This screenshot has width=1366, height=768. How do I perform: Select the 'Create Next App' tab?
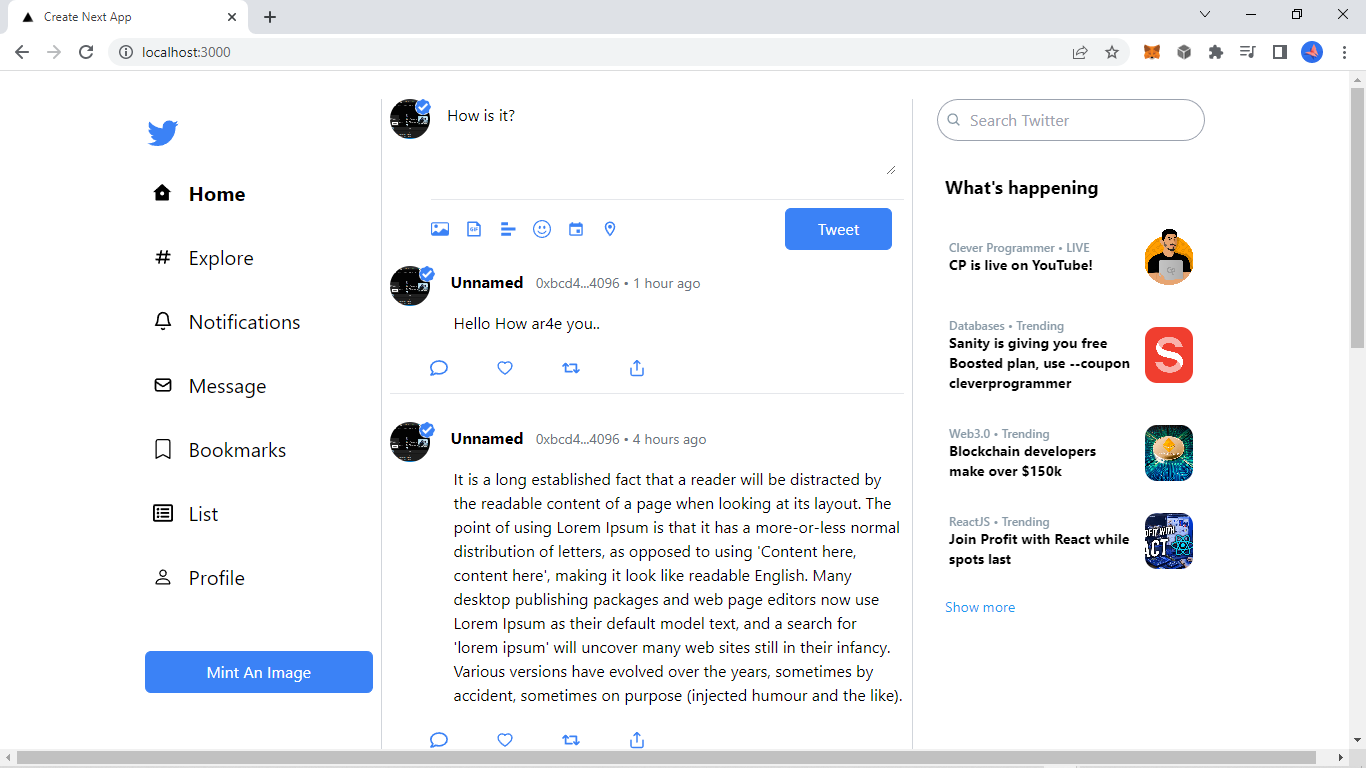(x=127, y=17)
